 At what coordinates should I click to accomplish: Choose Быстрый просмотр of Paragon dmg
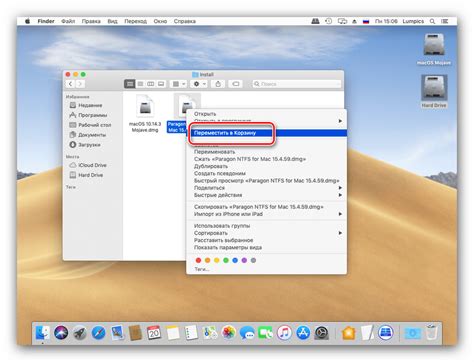[x=266, y=181]
